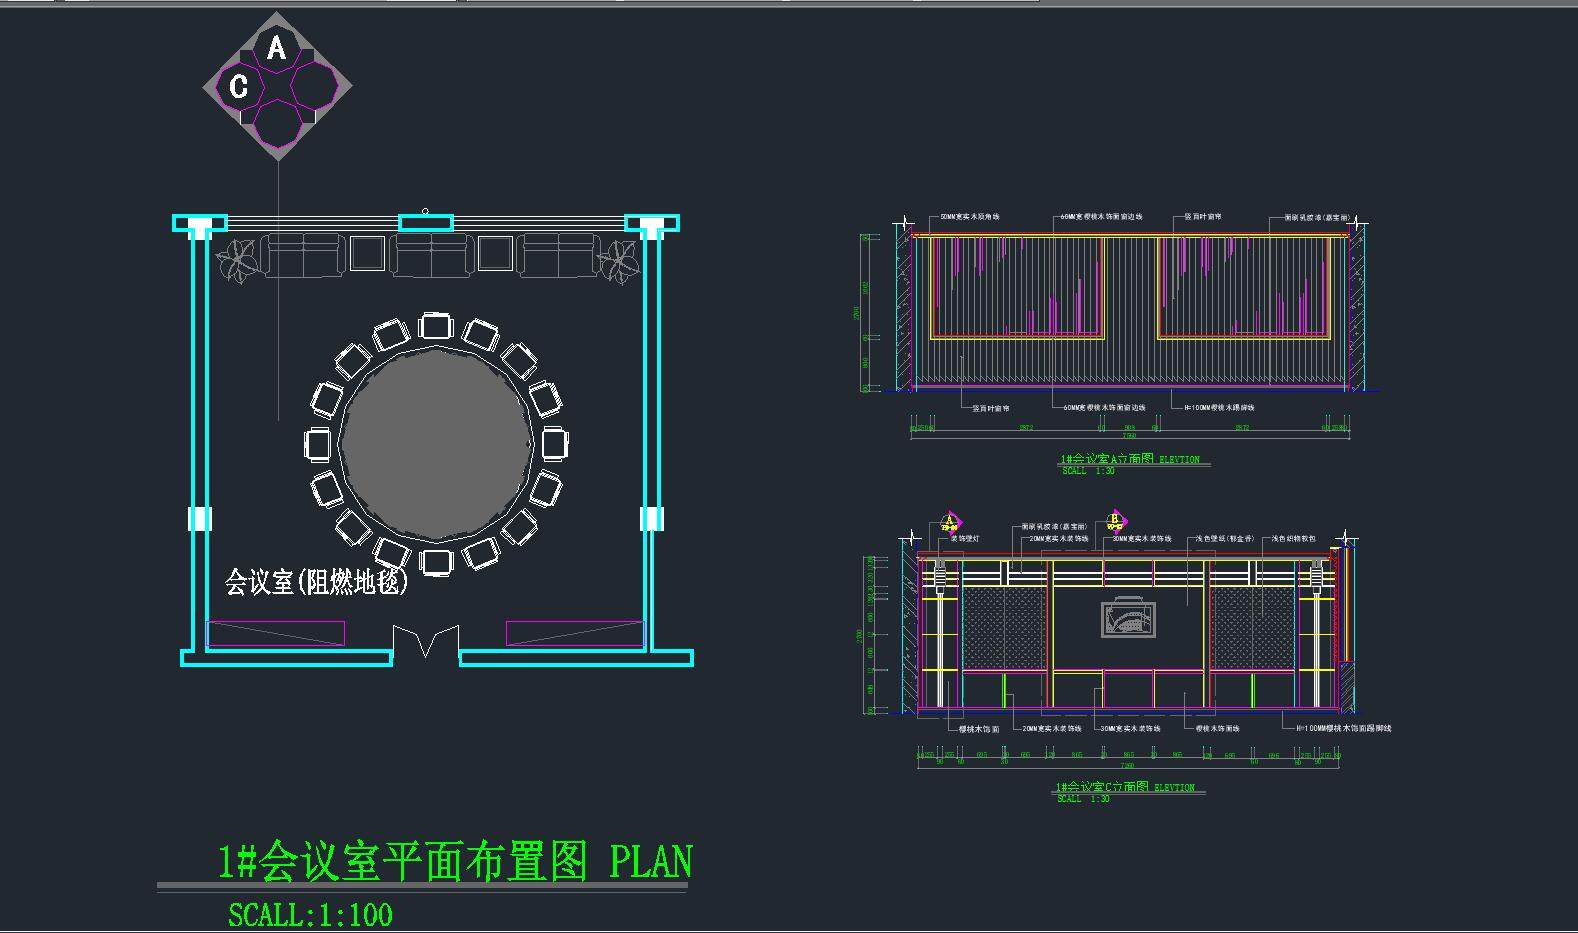Click the C circle in the direction symbol
The image size is (1578, 933).
point(239,86)
